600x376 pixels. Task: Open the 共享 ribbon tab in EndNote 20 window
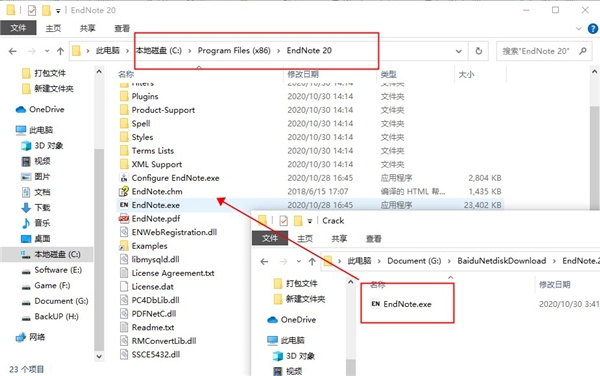tap(88, 28)
